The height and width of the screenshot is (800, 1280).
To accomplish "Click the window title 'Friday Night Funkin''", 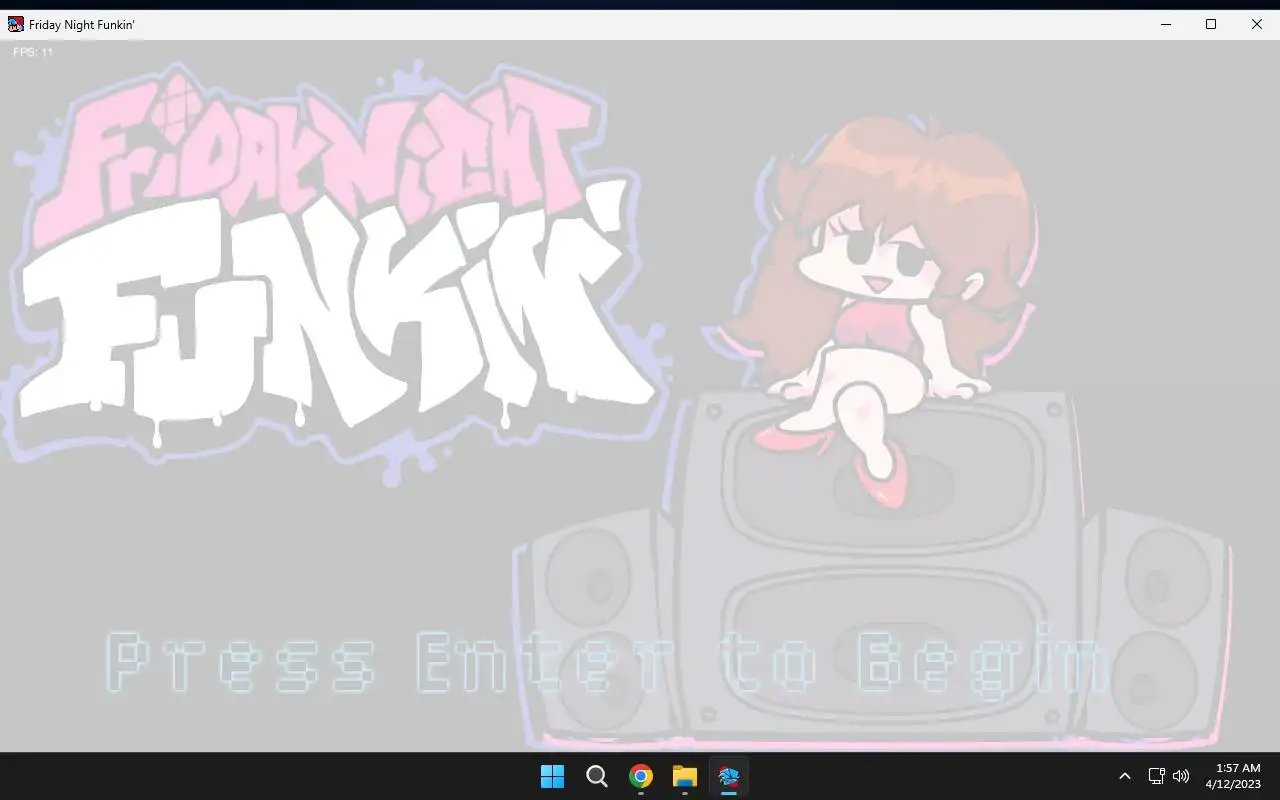I will click(82, 25).
